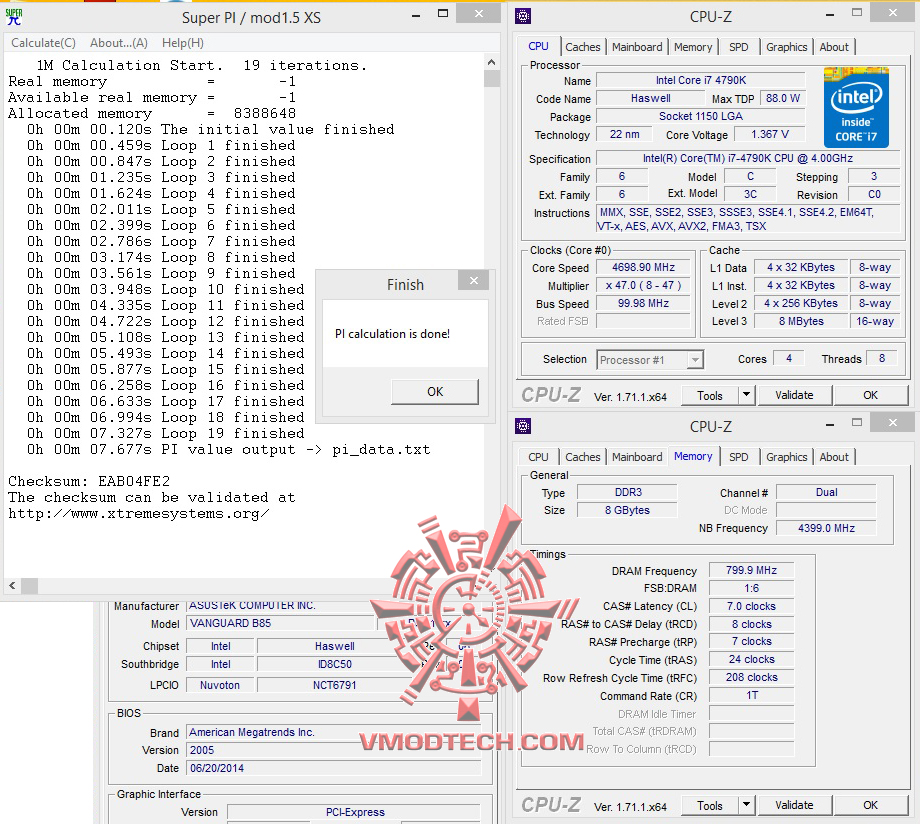Click the BIOS date 06/20/2014 field

333,768
